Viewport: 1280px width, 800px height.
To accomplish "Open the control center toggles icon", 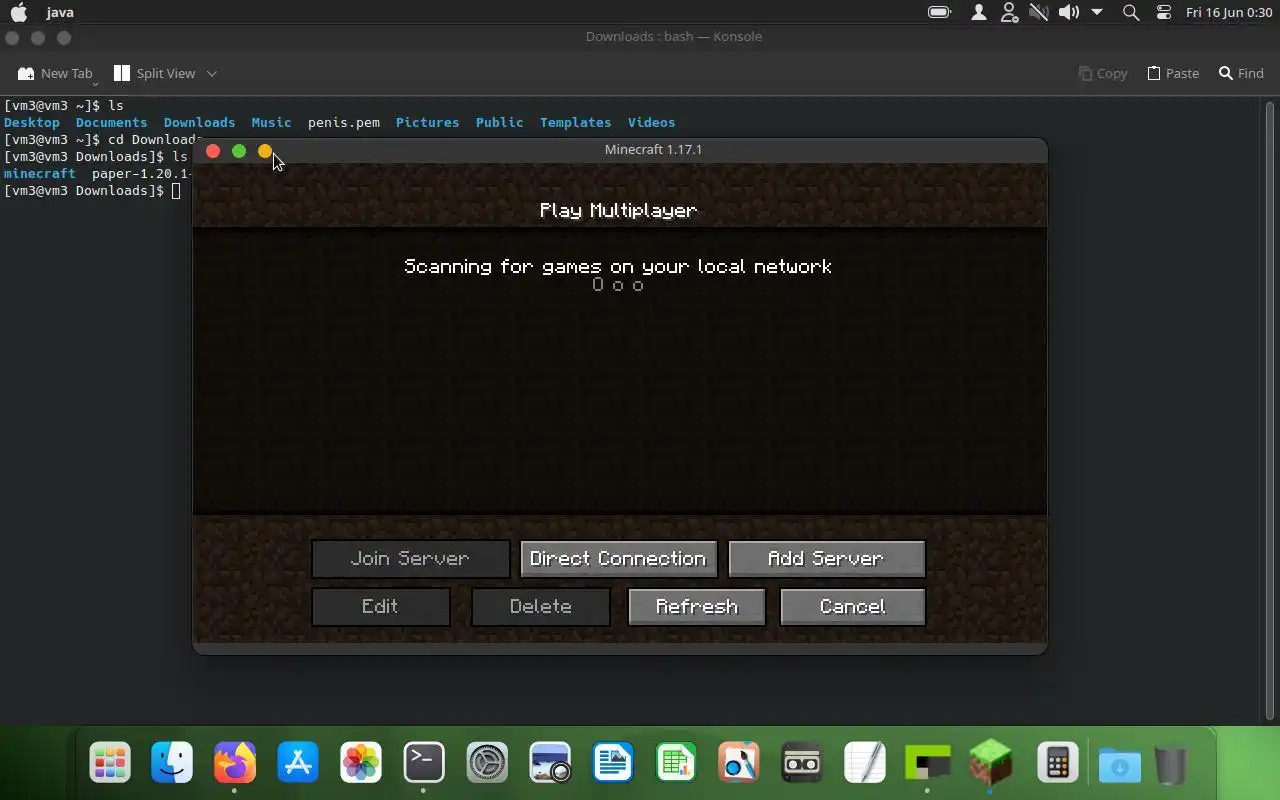I will point(1163,12).
